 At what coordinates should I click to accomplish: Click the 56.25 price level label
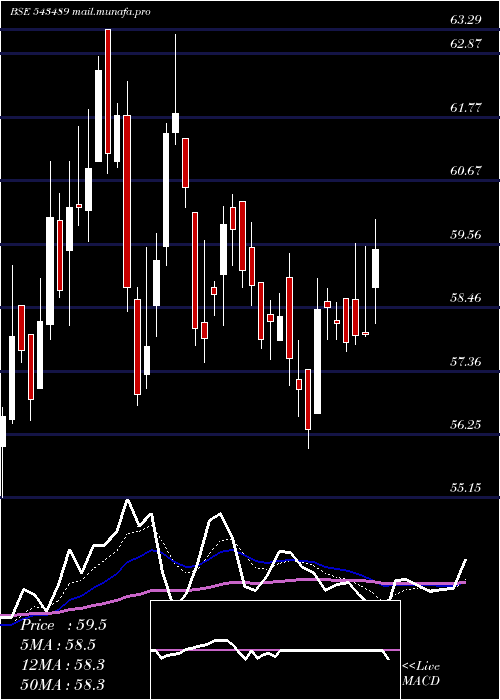click(466, 425)
